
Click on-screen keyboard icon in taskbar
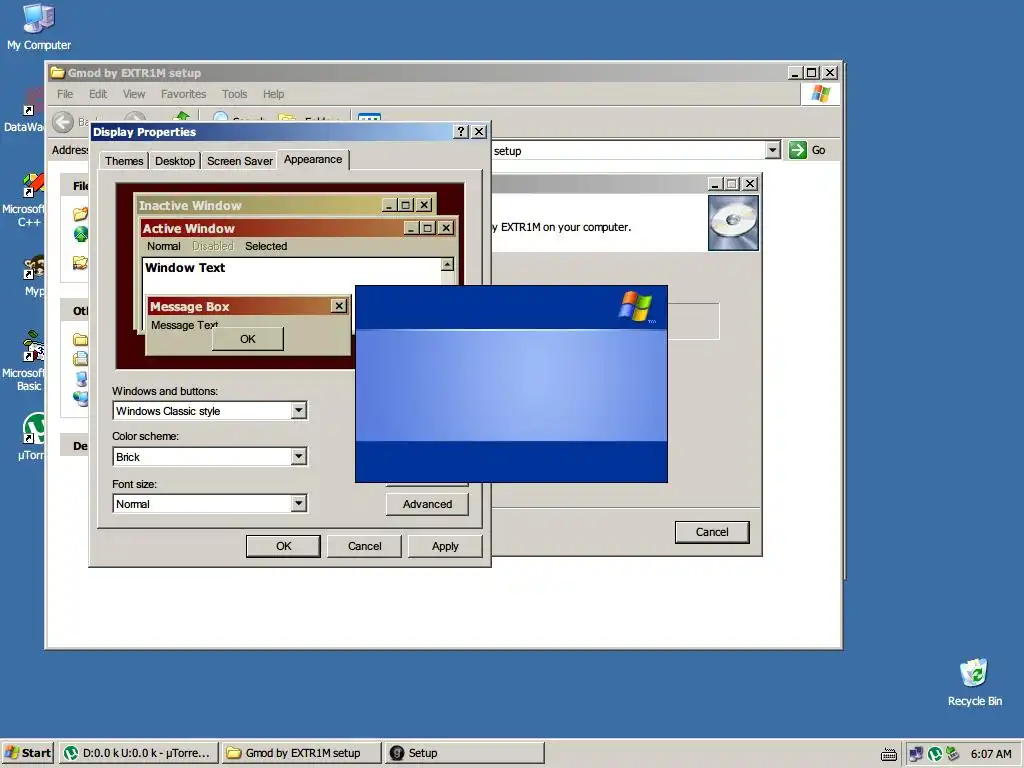889,754
